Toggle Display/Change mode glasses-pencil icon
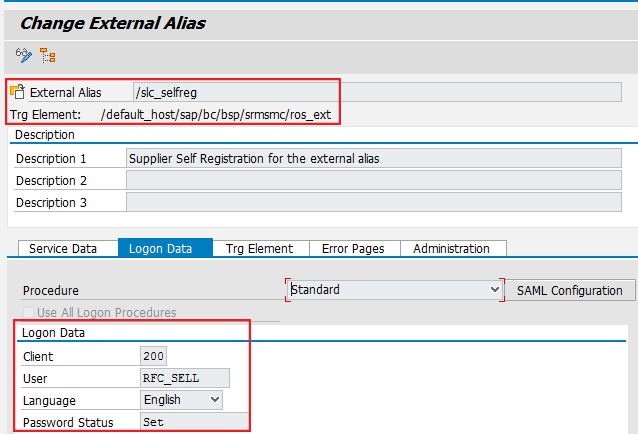638x434 pixels. coord(25,55)
